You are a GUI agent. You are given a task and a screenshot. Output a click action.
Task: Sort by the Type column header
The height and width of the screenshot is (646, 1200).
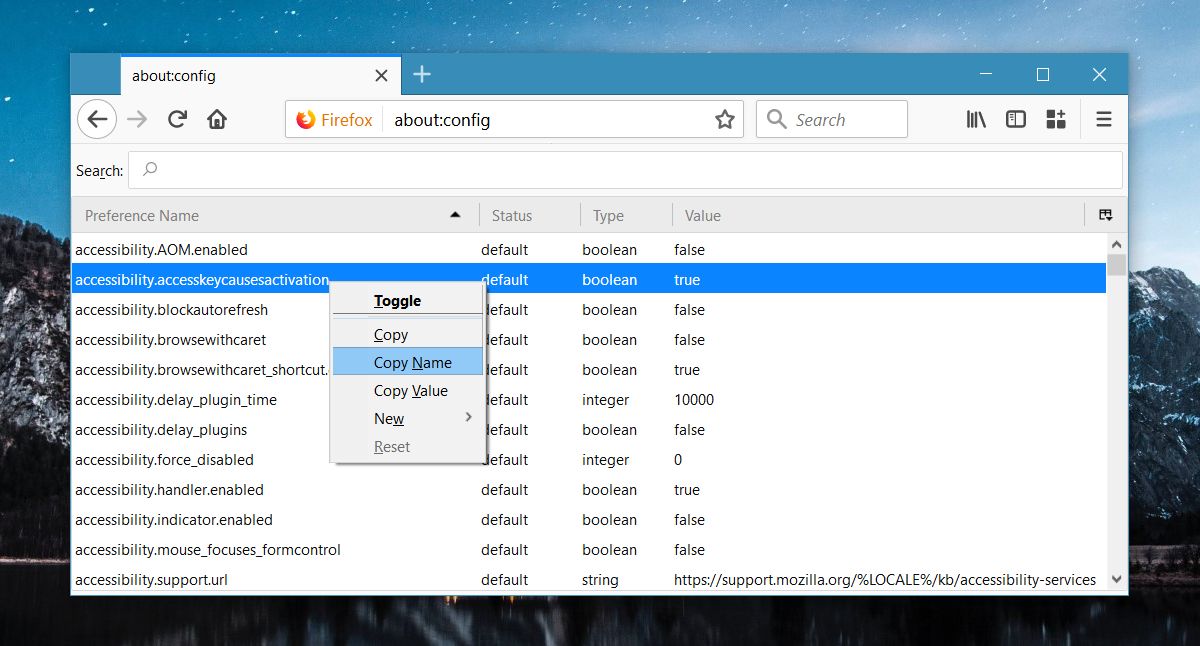pos(626,215)
